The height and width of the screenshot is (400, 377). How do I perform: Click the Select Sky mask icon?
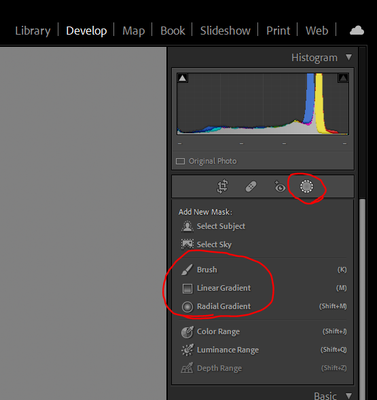click(x=187, y=244)
